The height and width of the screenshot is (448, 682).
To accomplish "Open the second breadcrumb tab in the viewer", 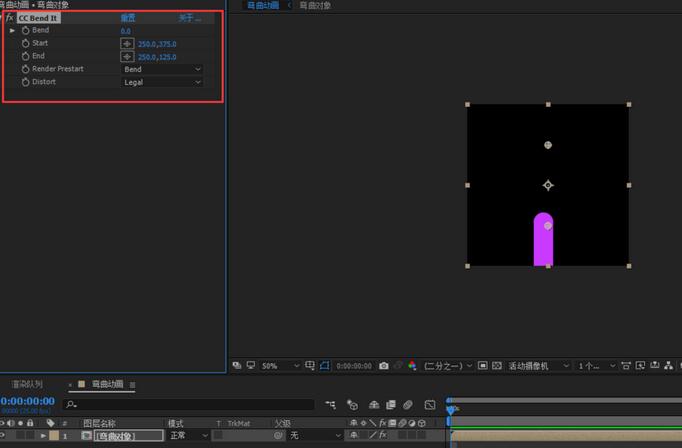I will [315, 6].
